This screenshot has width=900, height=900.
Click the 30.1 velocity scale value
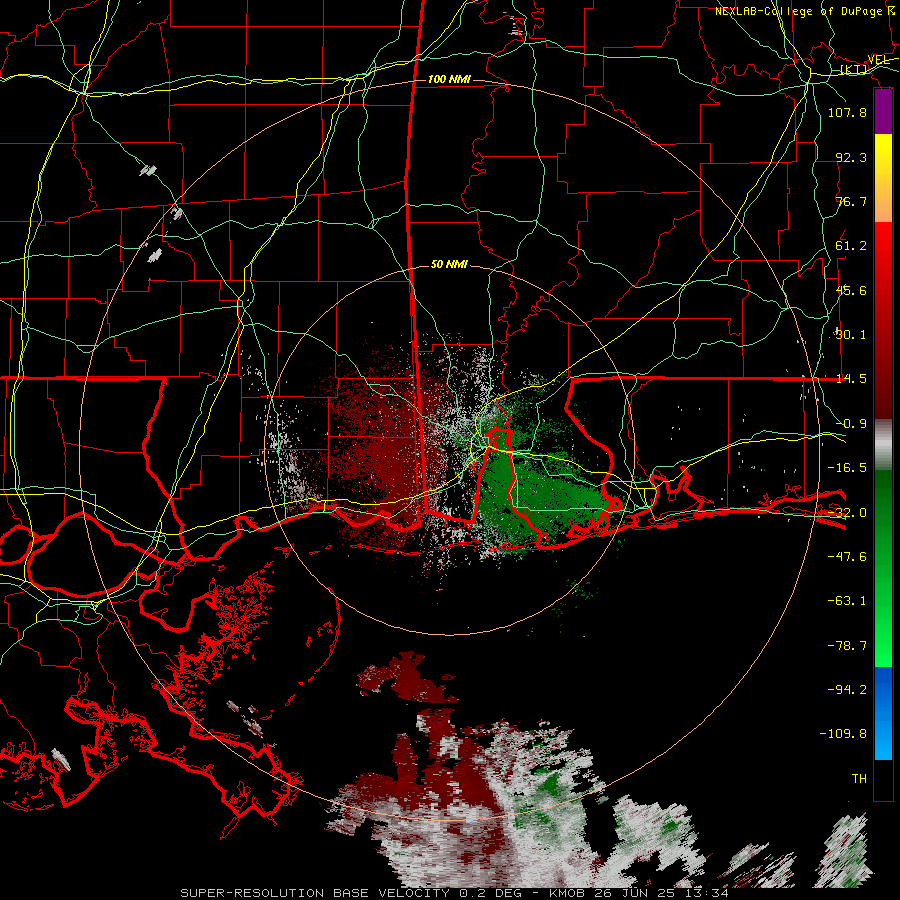[851, 335]
